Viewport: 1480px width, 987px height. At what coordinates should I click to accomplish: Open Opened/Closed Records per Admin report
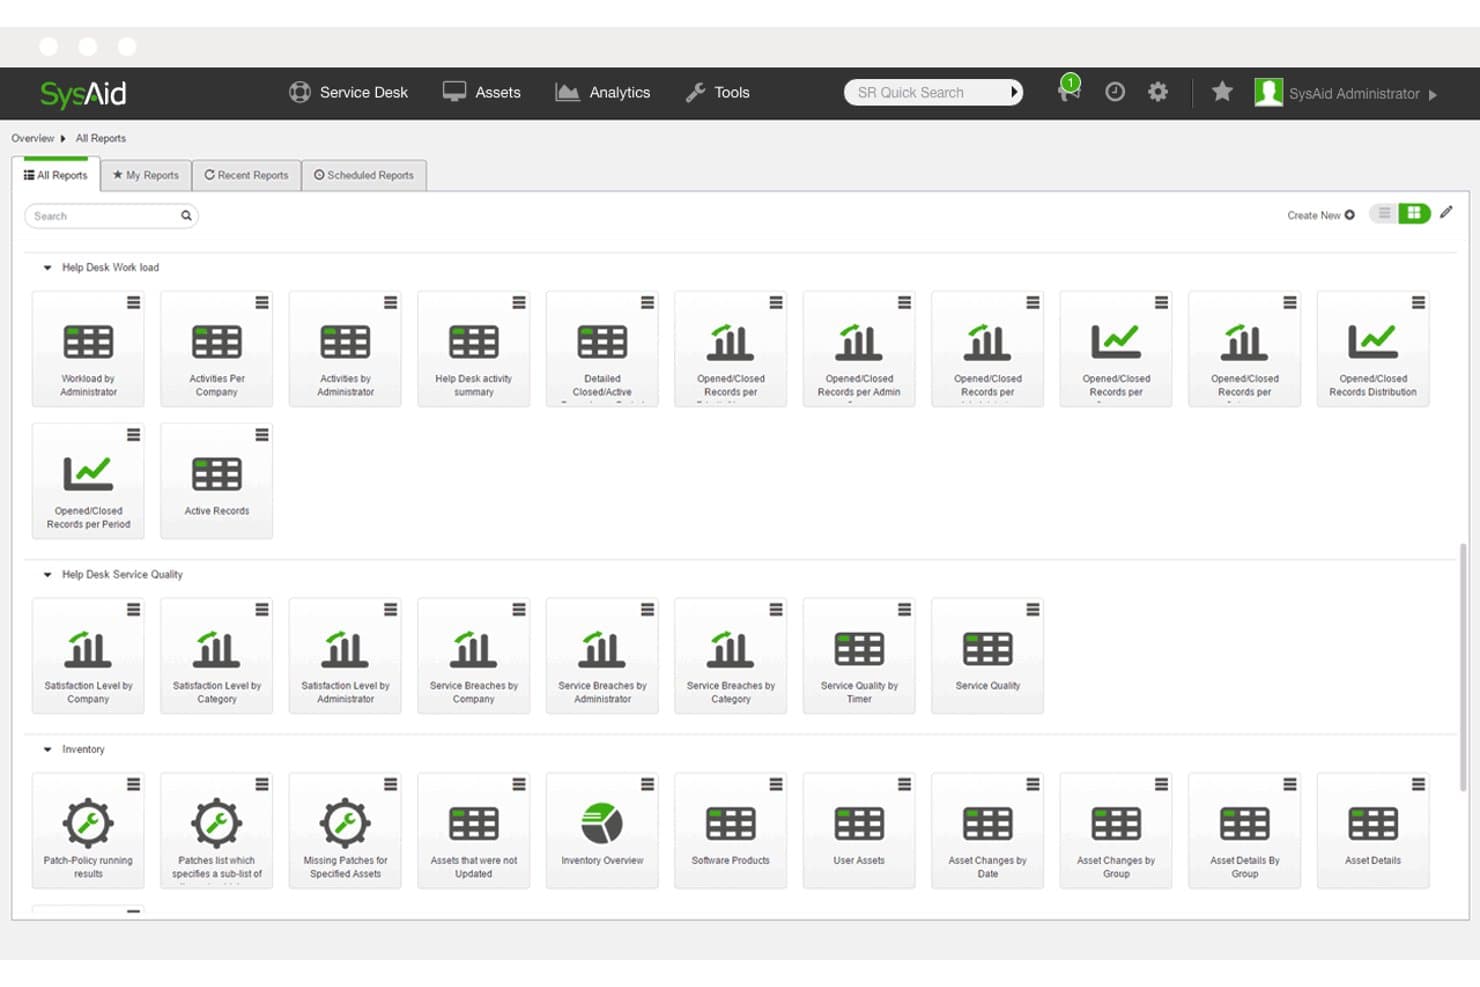(x=859, y=349)
